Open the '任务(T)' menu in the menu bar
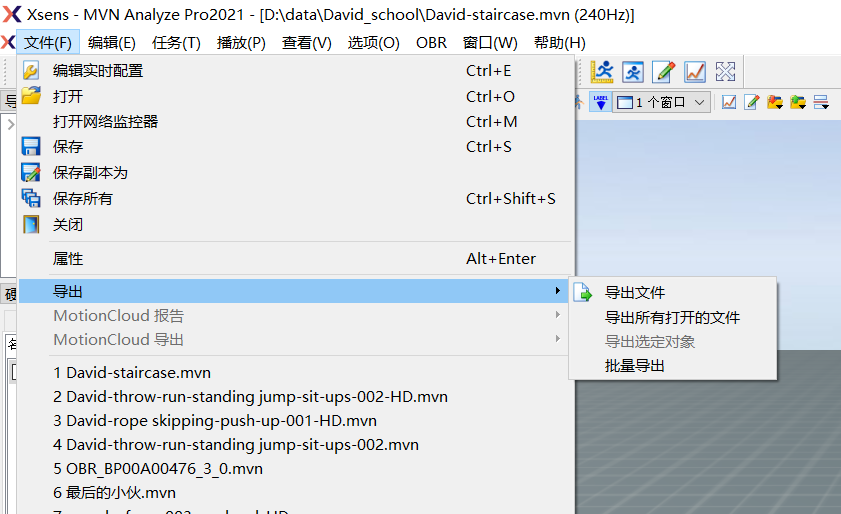Screen dimensions: 841x514 coord(176,43)
